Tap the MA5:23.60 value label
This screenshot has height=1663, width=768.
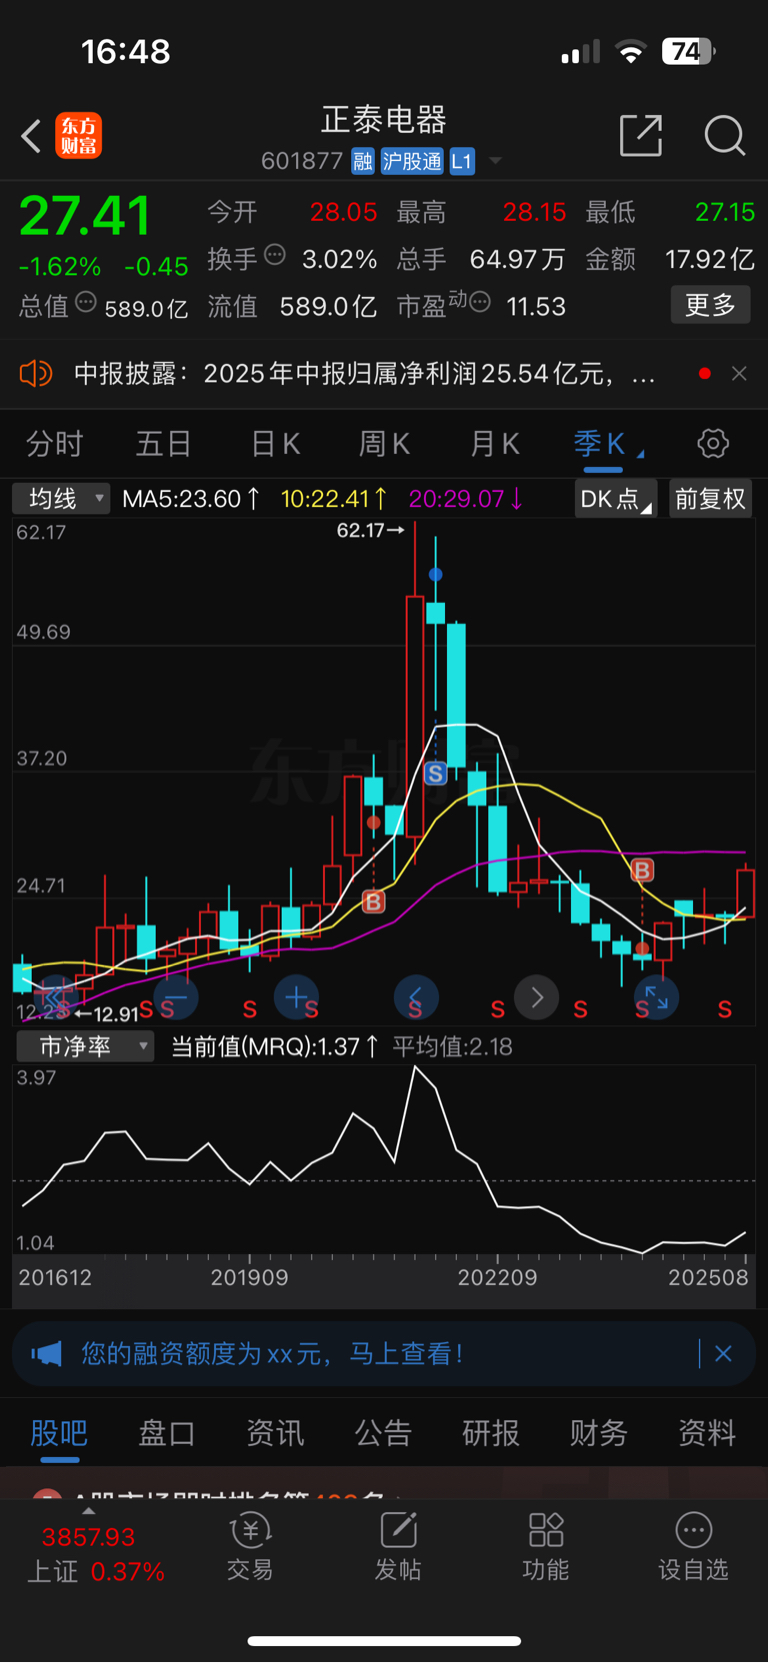click(x=191, y=498)
